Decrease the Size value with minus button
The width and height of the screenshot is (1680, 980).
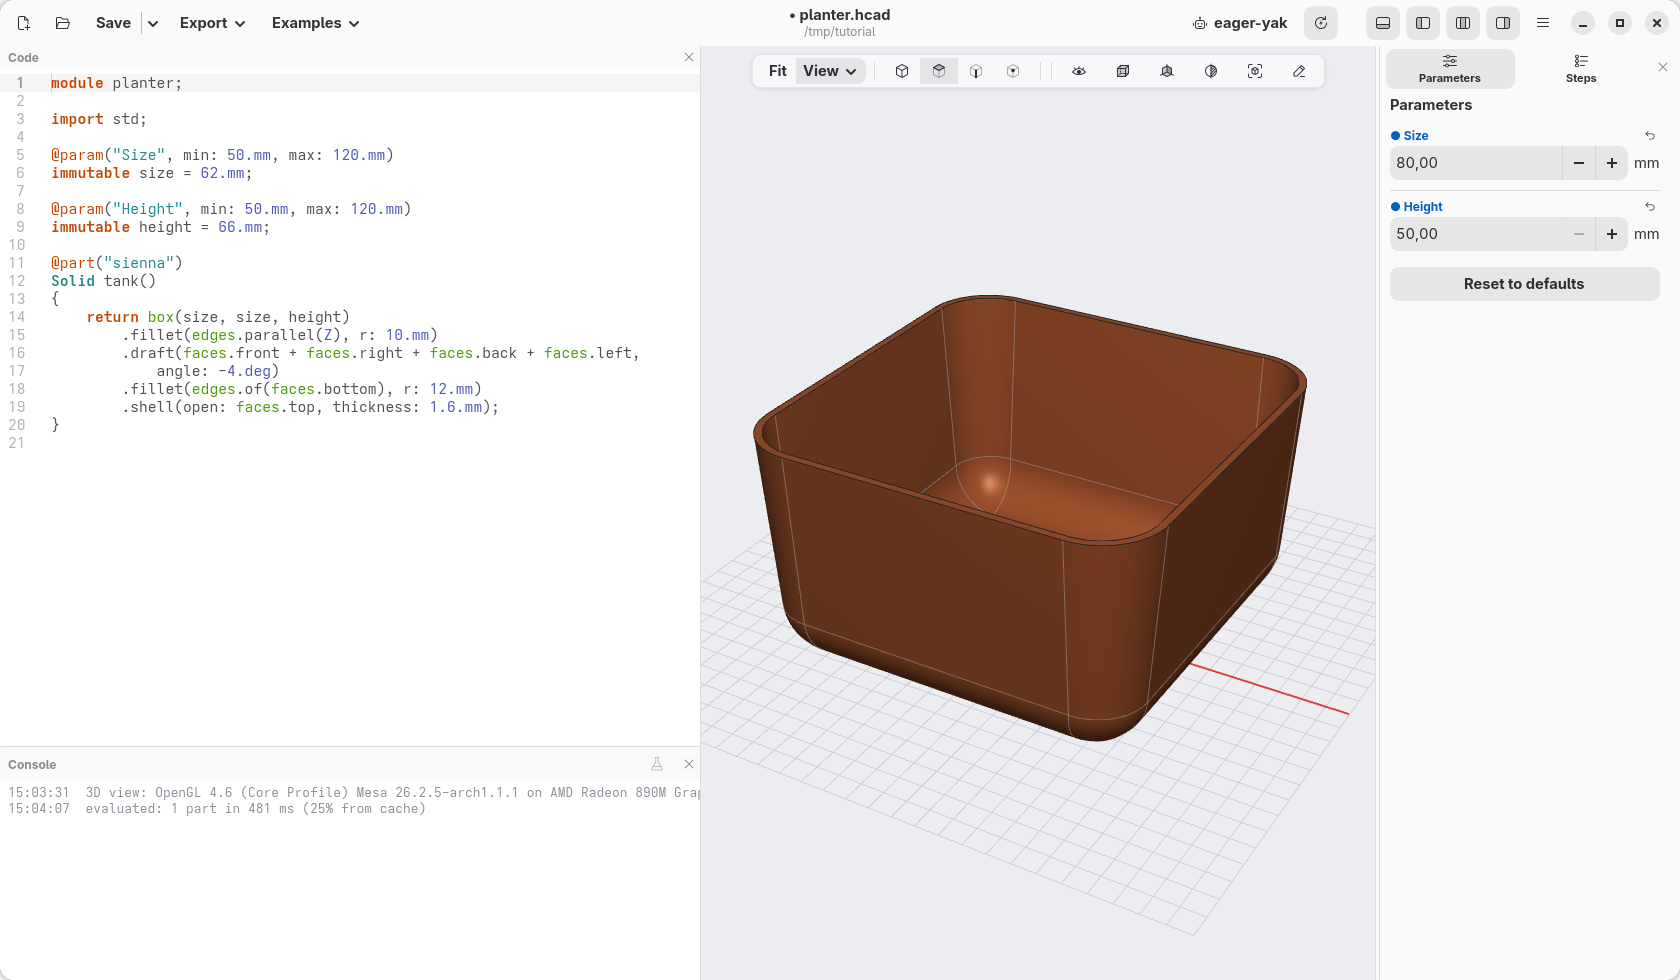(x=1579, y=163)
